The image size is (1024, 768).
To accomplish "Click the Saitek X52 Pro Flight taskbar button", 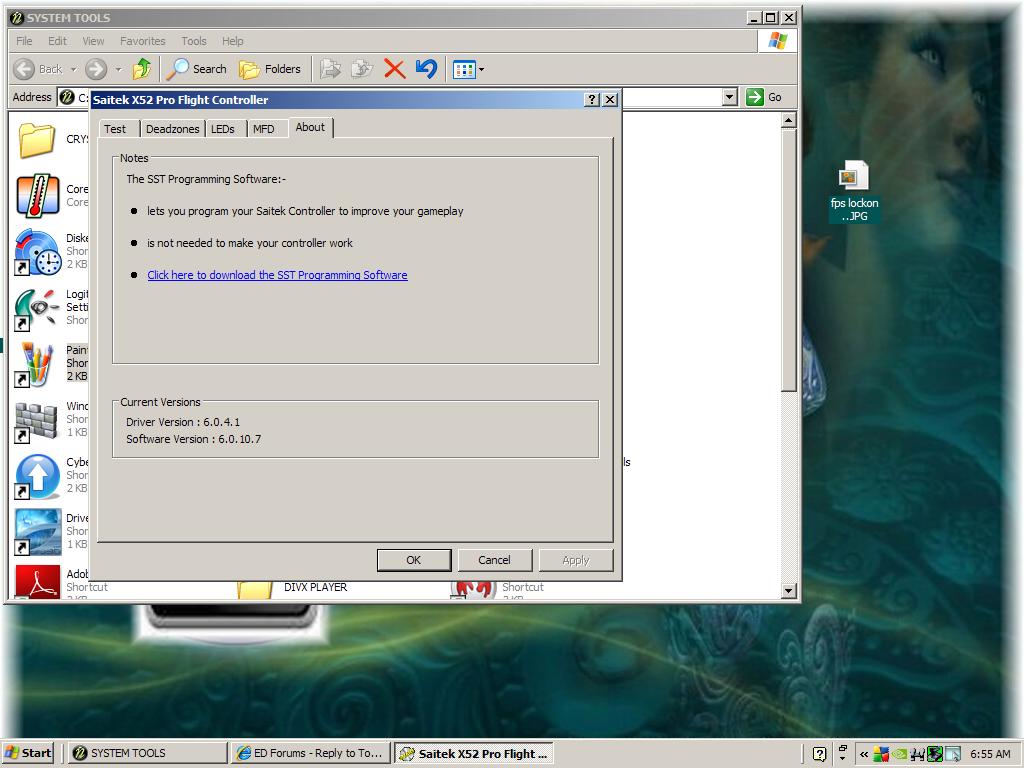I will point(474,753).
